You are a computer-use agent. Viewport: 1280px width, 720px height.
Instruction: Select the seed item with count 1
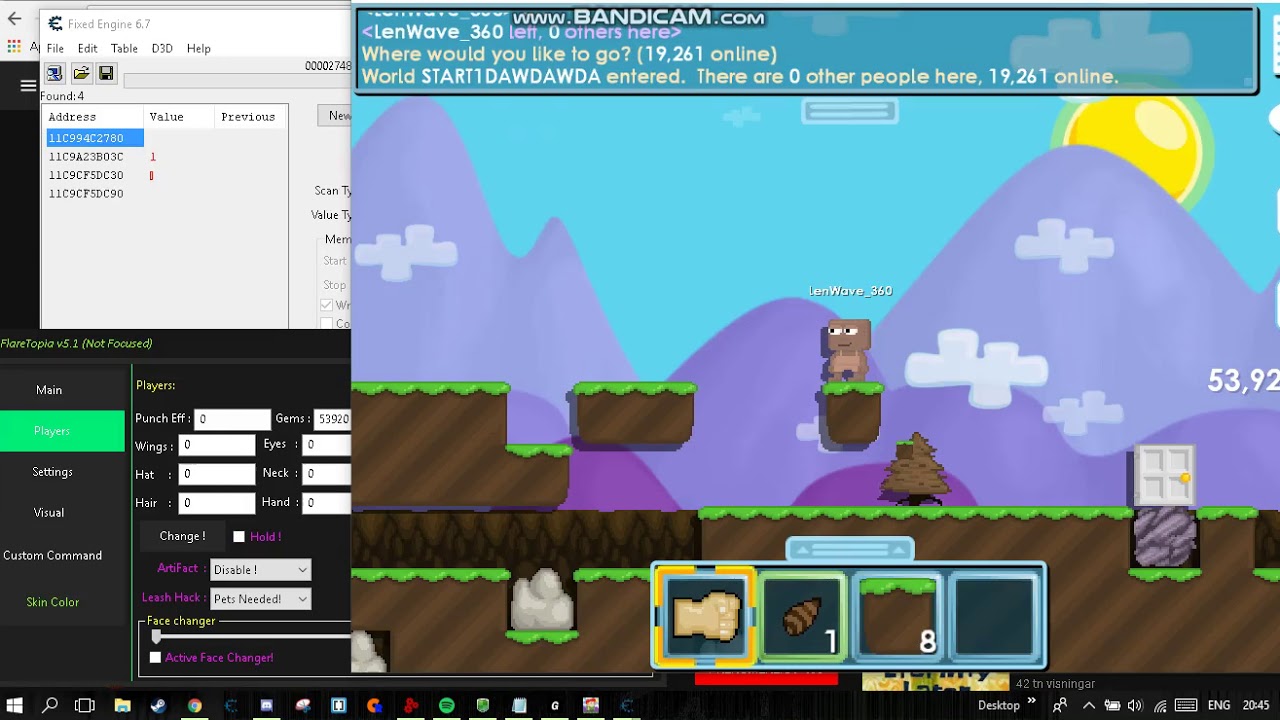802,616
